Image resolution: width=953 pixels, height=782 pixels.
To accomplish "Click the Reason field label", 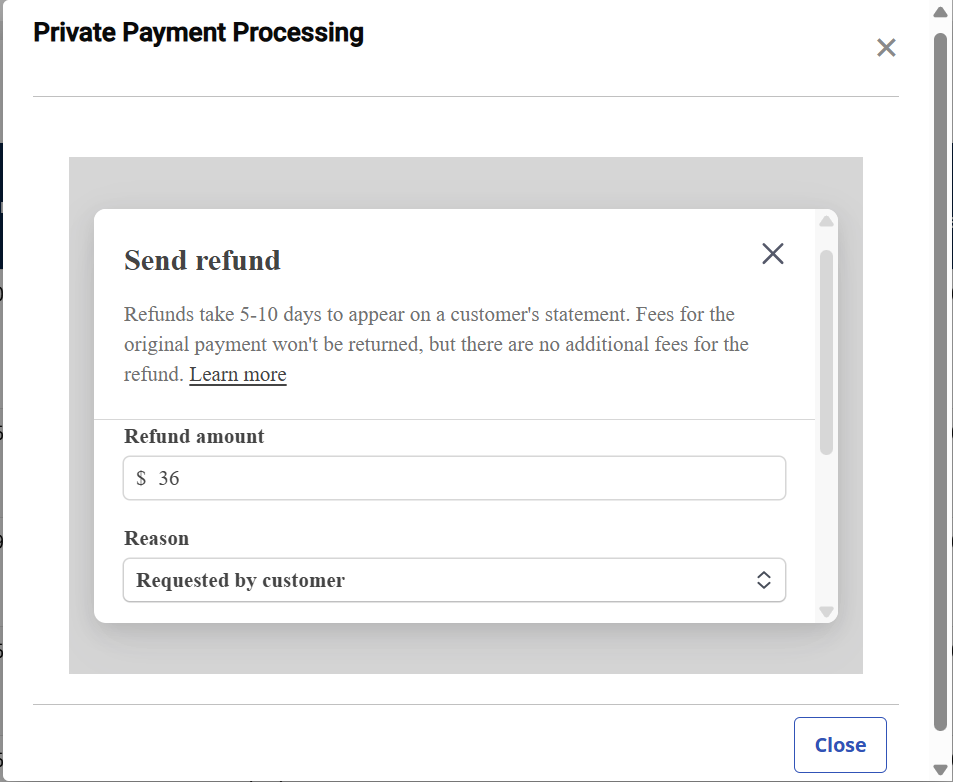I will pos(156,538).
